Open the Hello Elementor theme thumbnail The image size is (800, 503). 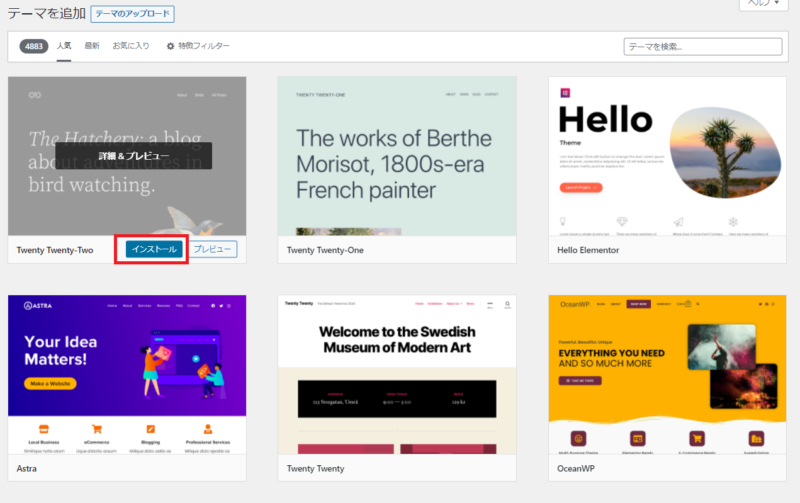pyautogui.click(x=667, y=156)
